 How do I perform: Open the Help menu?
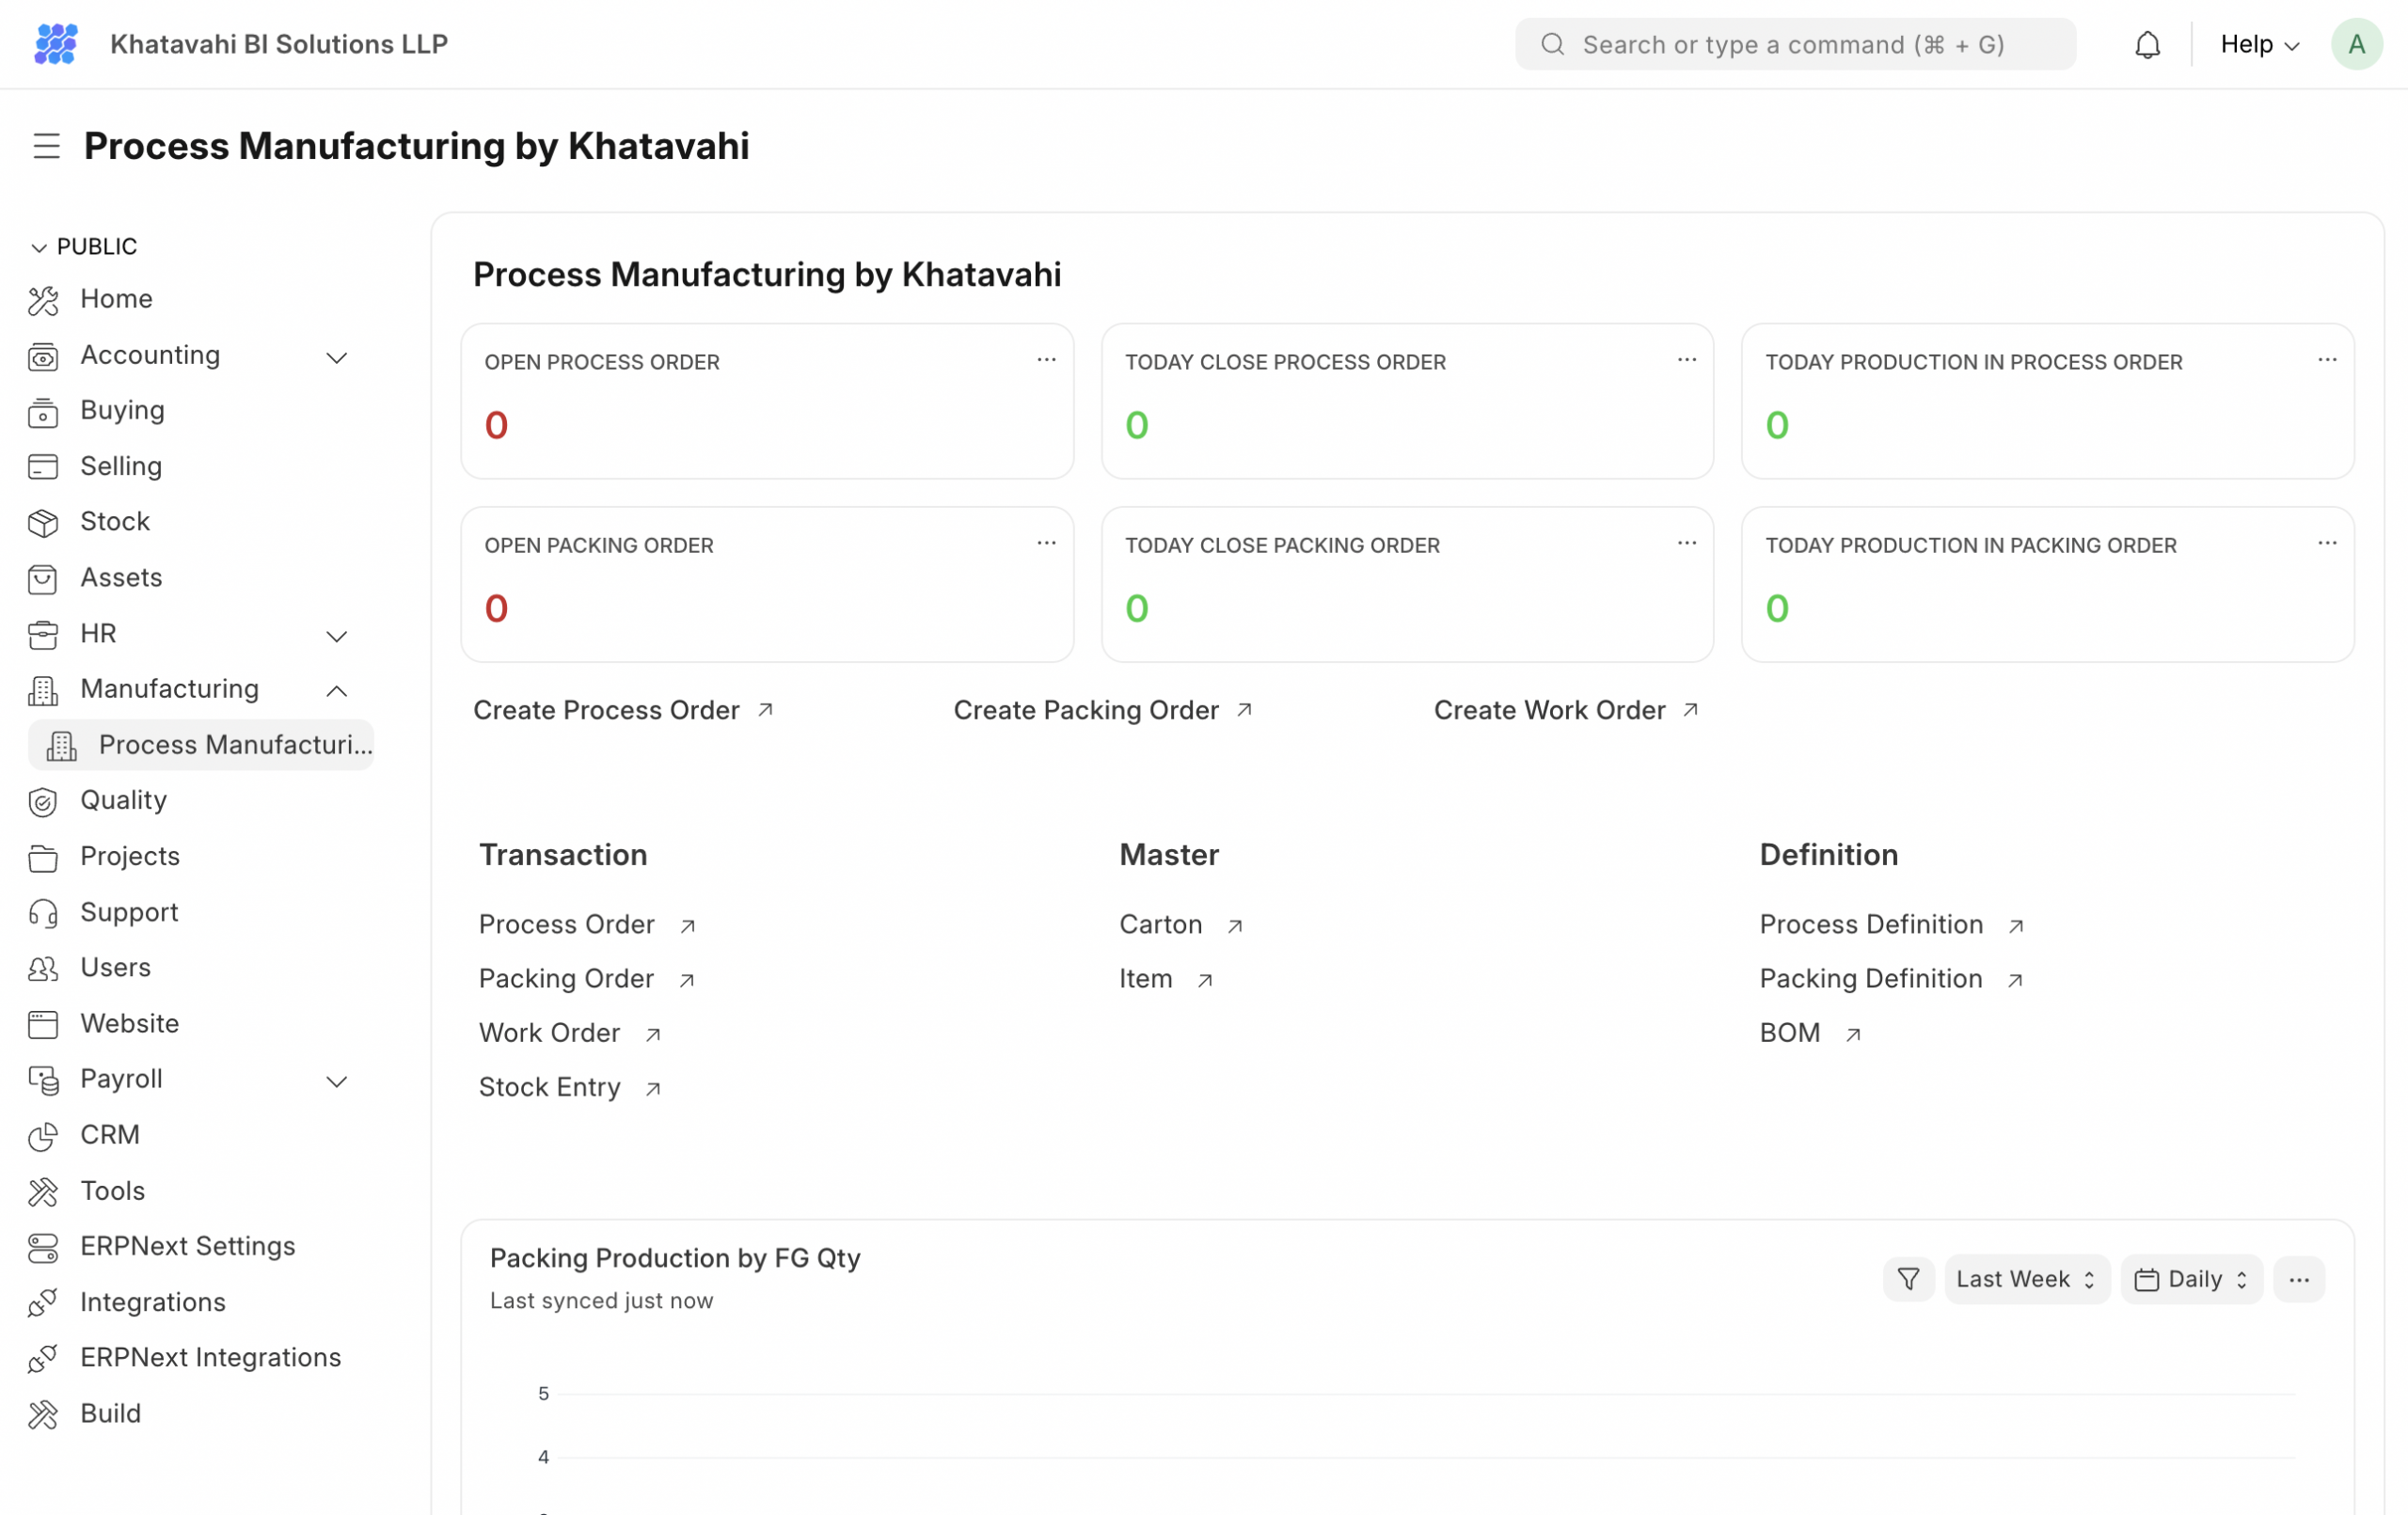tap(2259, 44)
